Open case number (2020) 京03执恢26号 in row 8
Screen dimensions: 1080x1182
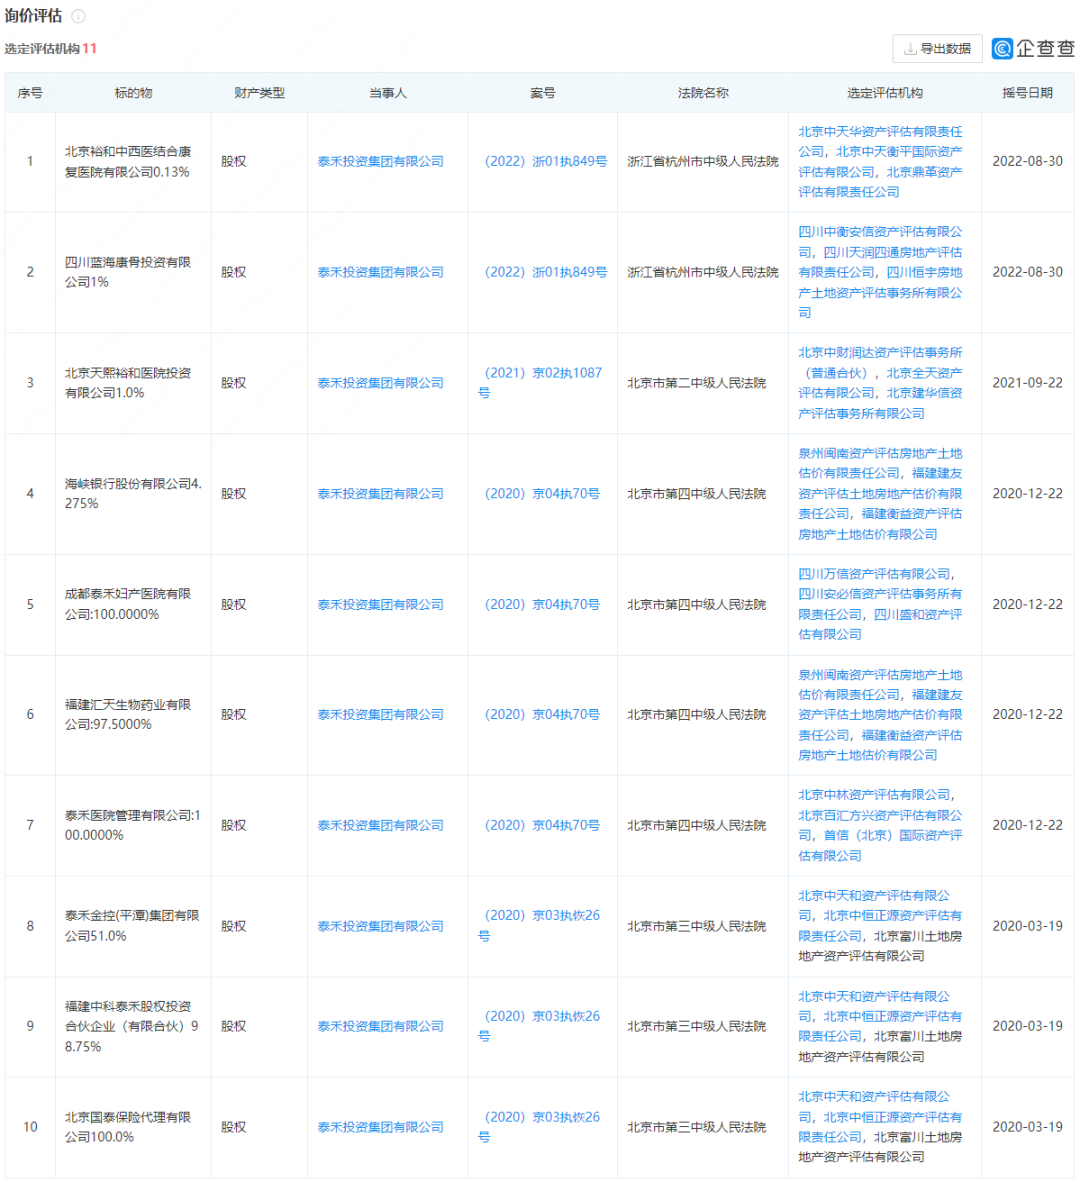(x=541, y=915)
